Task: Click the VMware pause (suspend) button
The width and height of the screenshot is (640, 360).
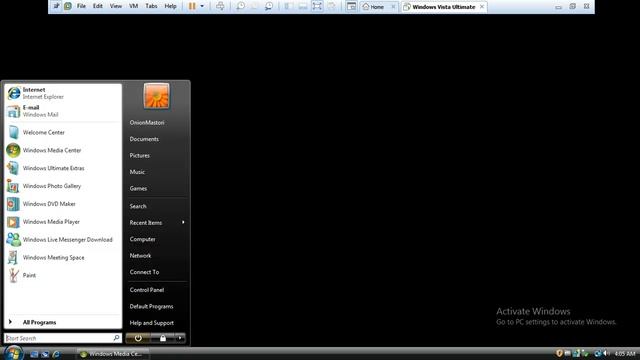Action: pyautogui.click(x=192, y=6)
